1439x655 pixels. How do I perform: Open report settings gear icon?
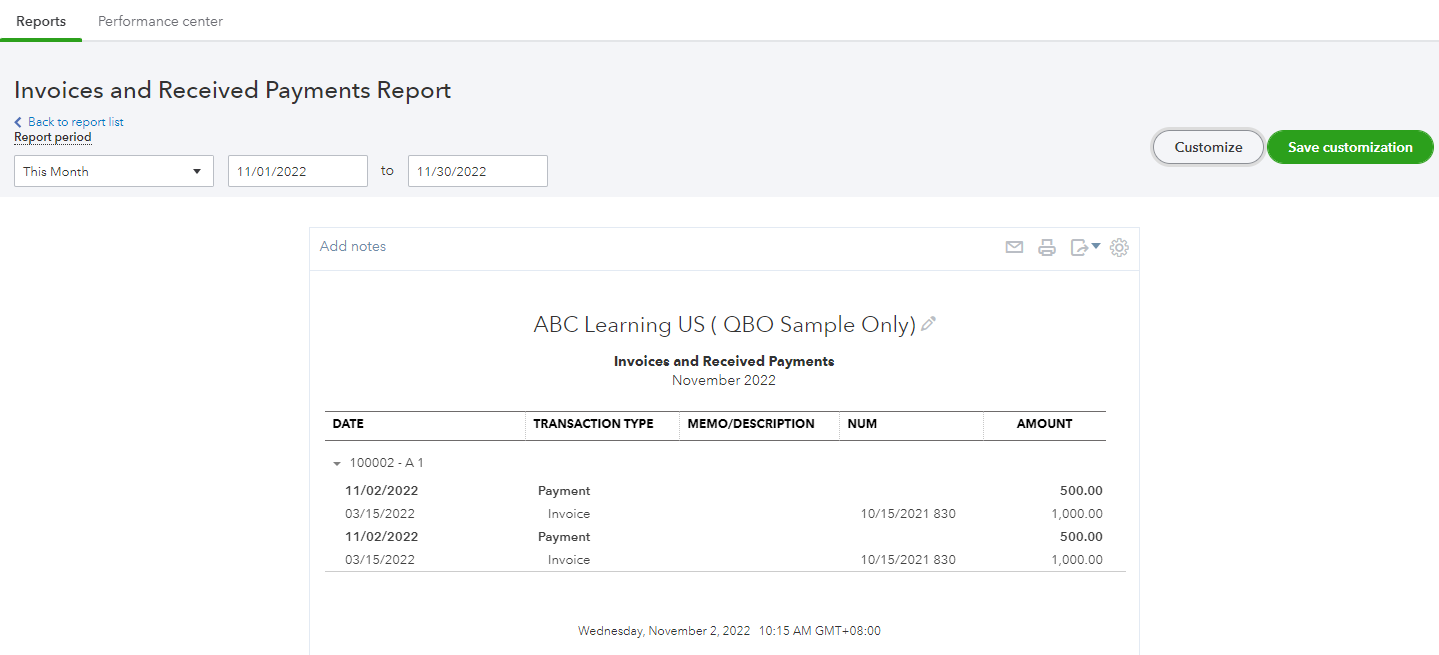1119,247
